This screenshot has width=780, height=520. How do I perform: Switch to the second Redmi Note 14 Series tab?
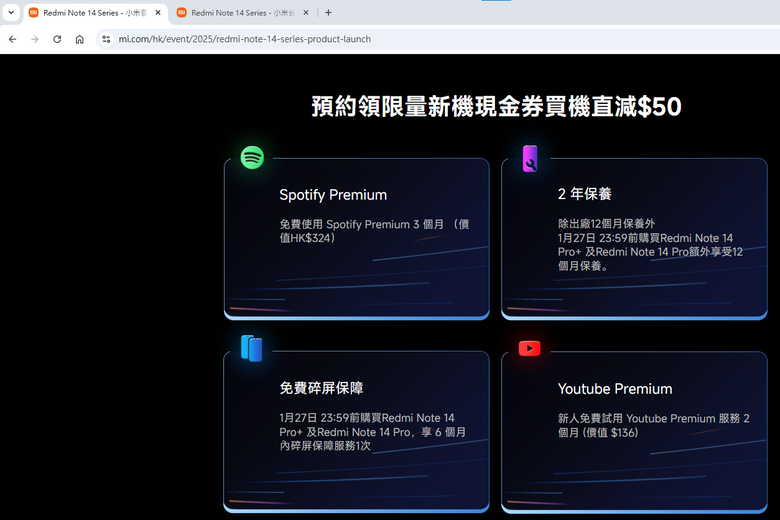pyautogui.click(x=243, y=13)
